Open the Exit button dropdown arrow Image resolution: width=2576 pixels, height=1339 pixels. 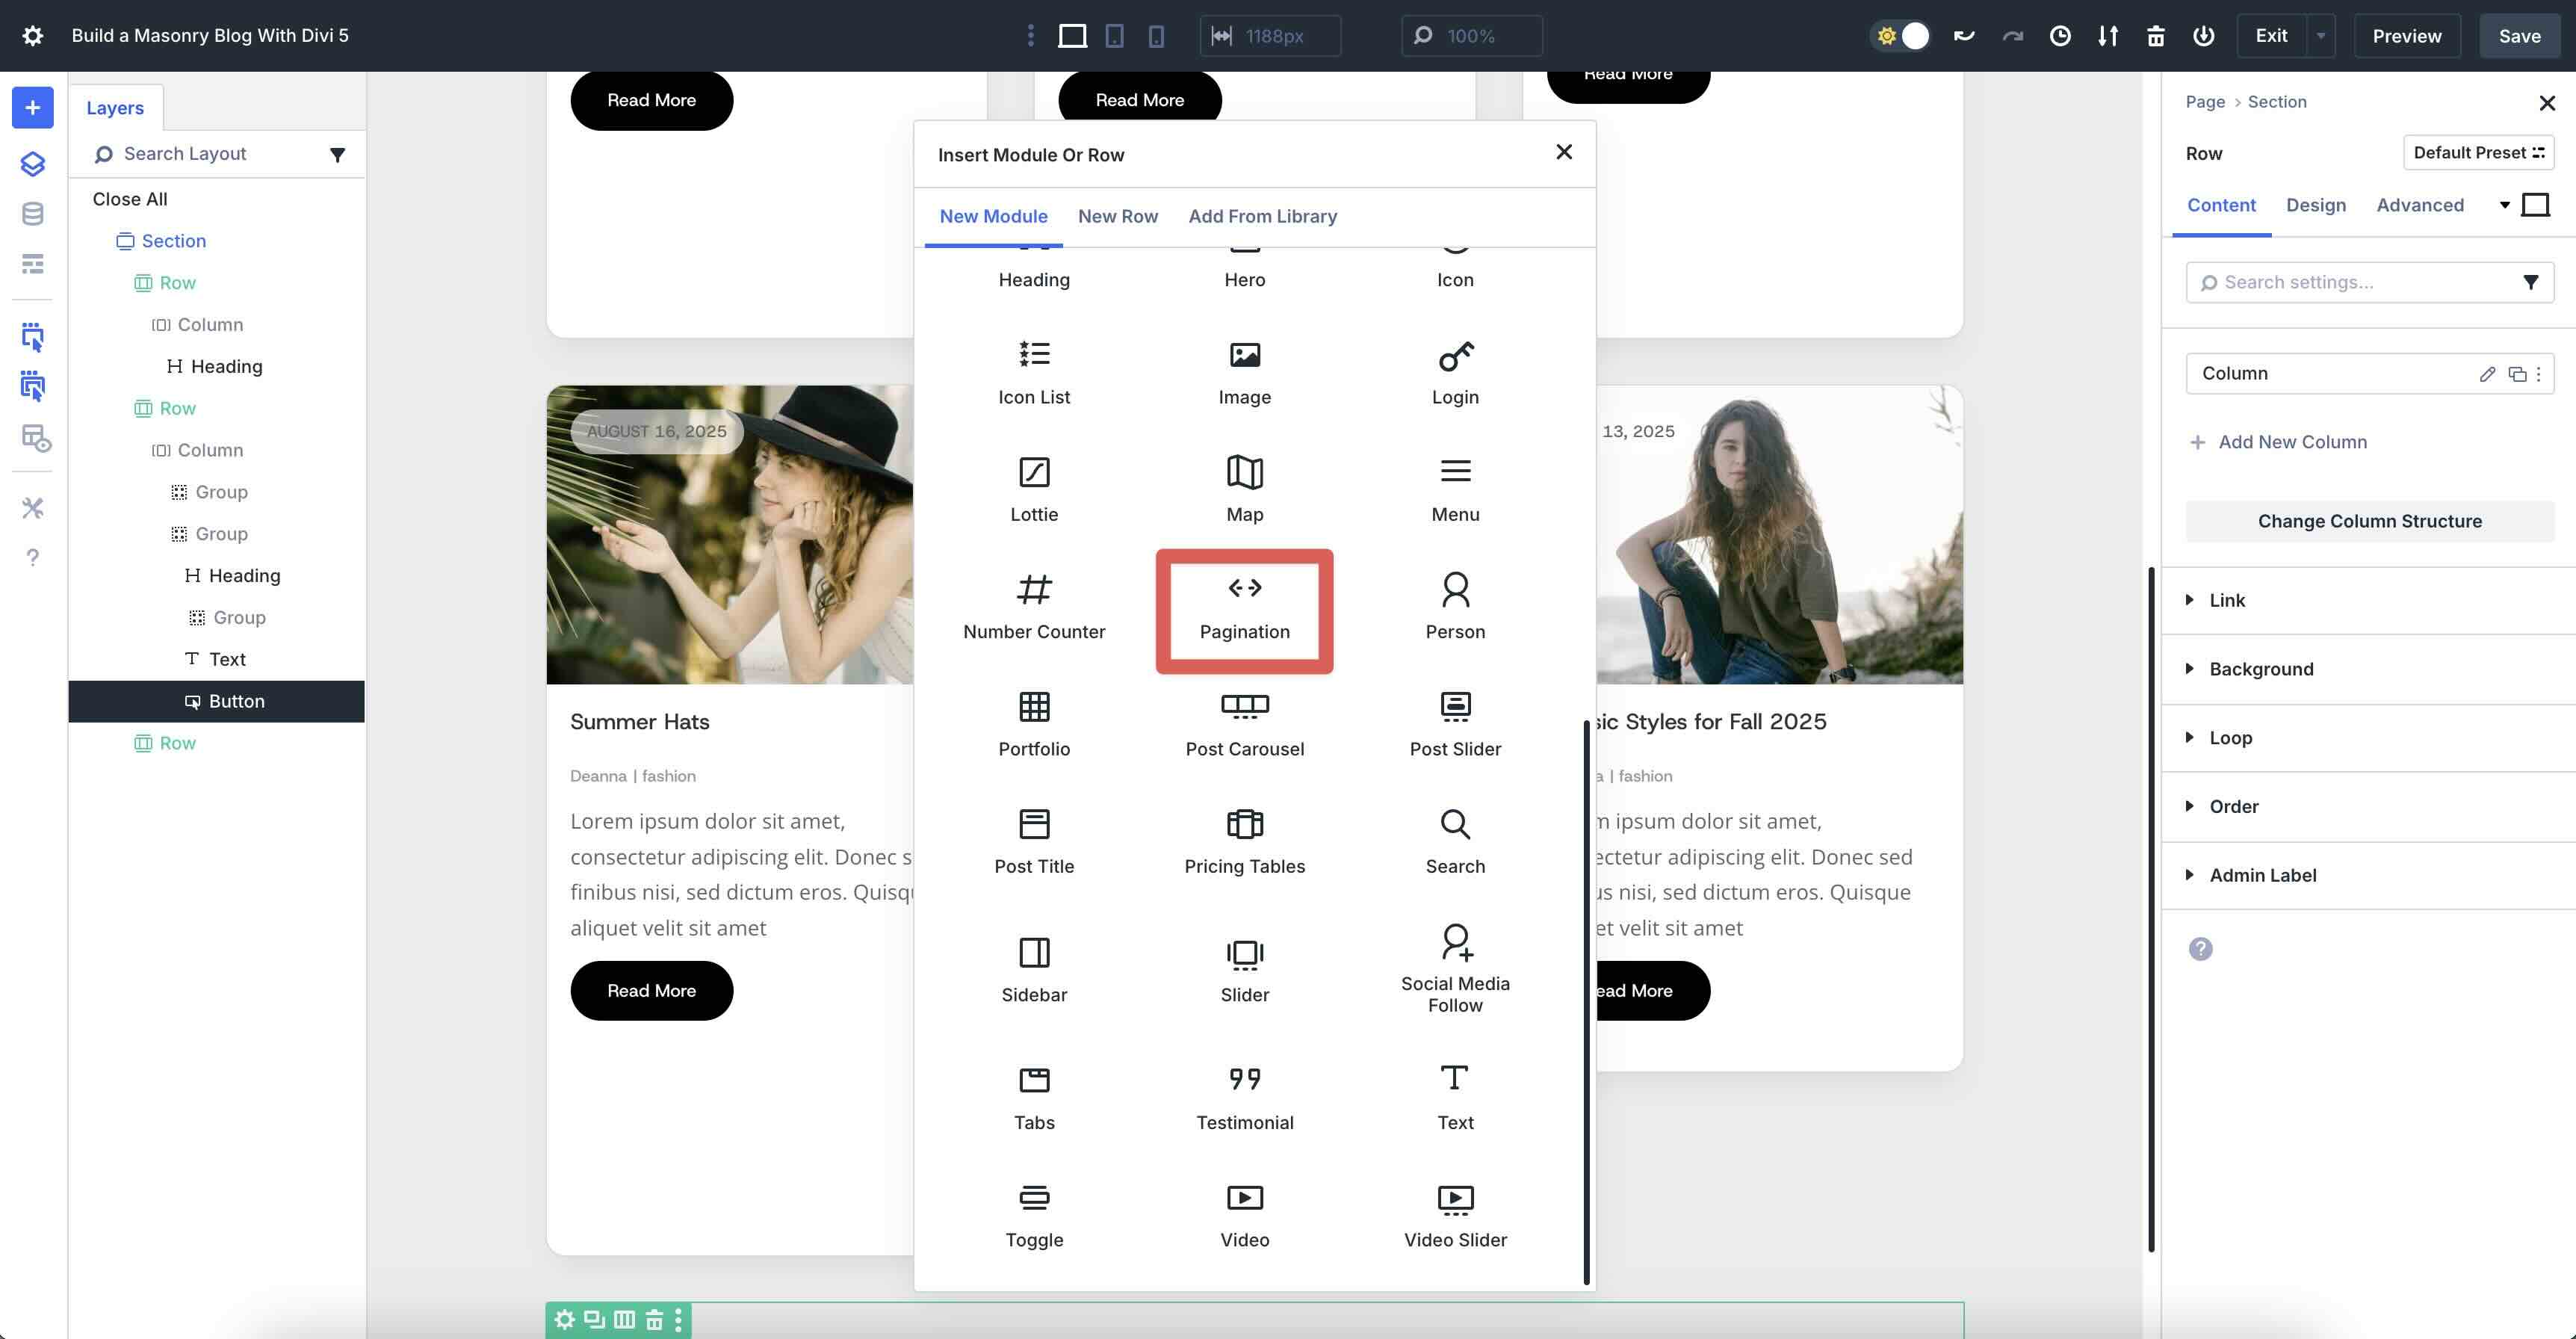(x=2322, y=35)
